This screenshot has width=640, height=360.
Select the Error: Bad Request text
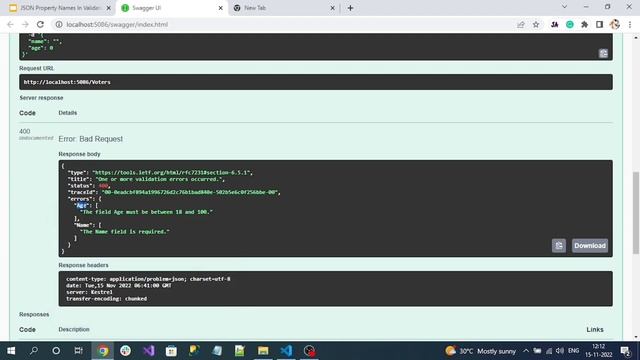click(90, 139)
